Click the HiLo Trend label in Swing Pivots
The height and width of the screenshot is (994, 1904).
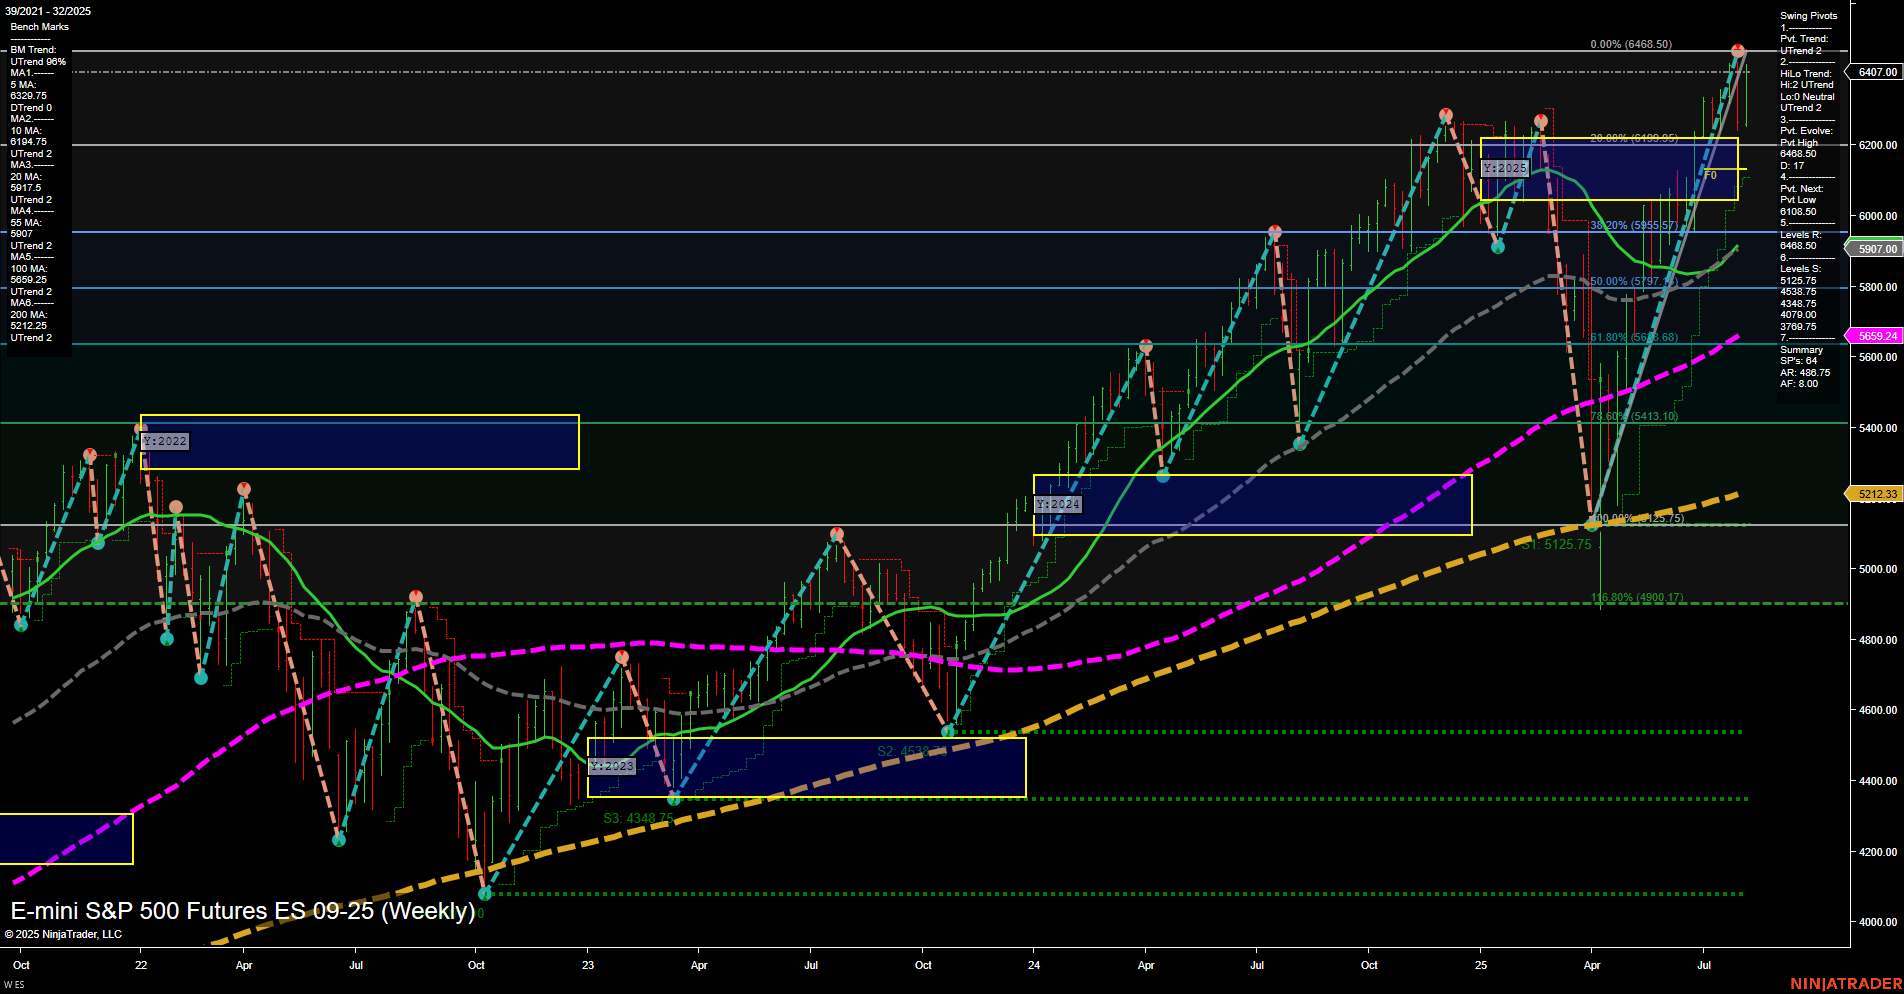point(1806,74)
